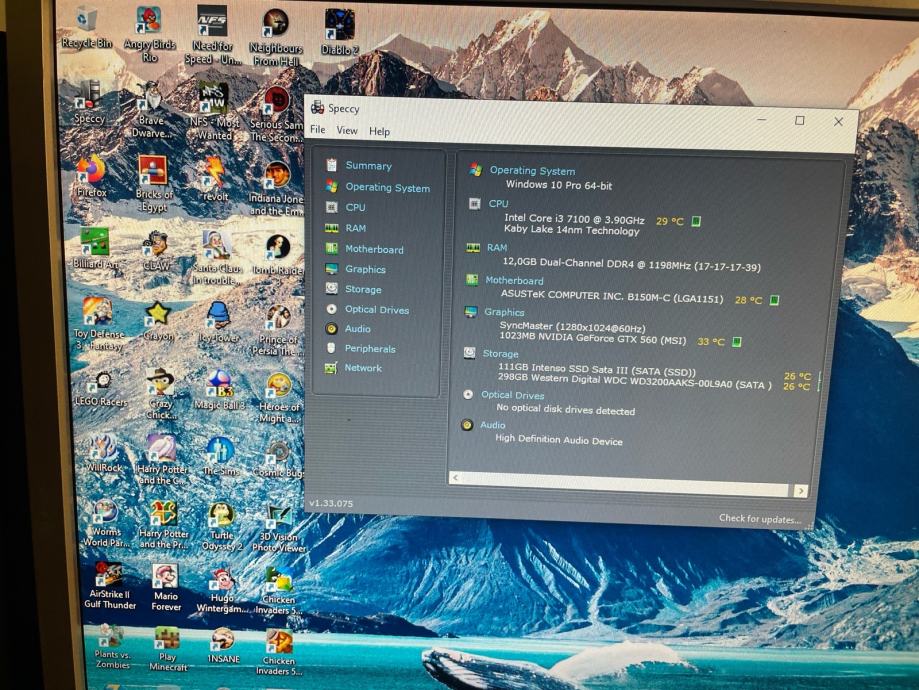
Task: Select the Diablo 2 desktop shortcut
Action: click(339, 33)
